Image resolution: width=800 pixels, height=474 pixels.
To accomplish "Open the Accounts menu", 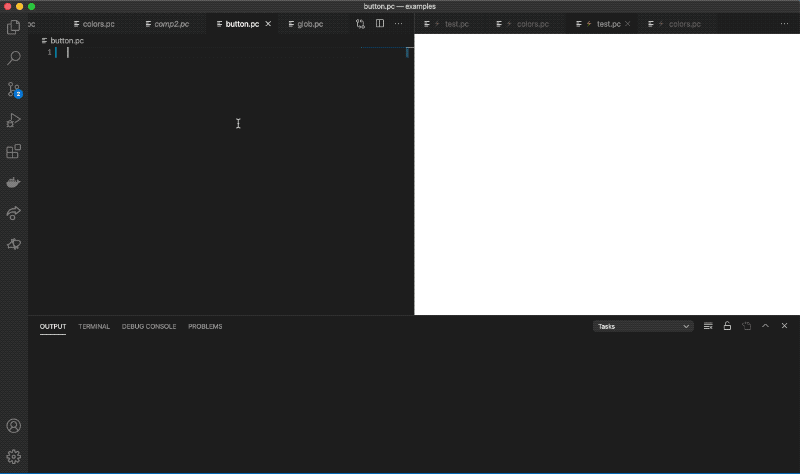I will tap(14, 426).
